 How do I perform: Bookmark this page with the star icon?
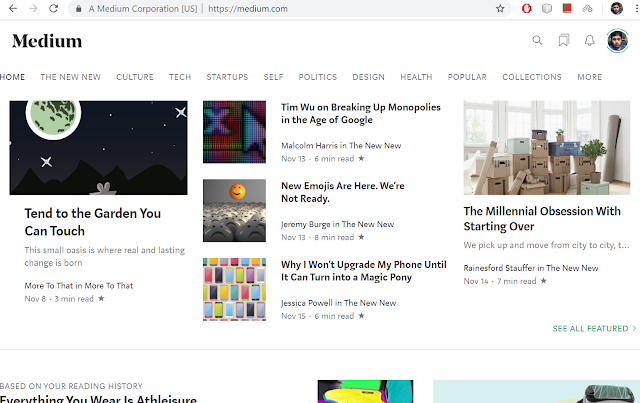pos(500,9)
